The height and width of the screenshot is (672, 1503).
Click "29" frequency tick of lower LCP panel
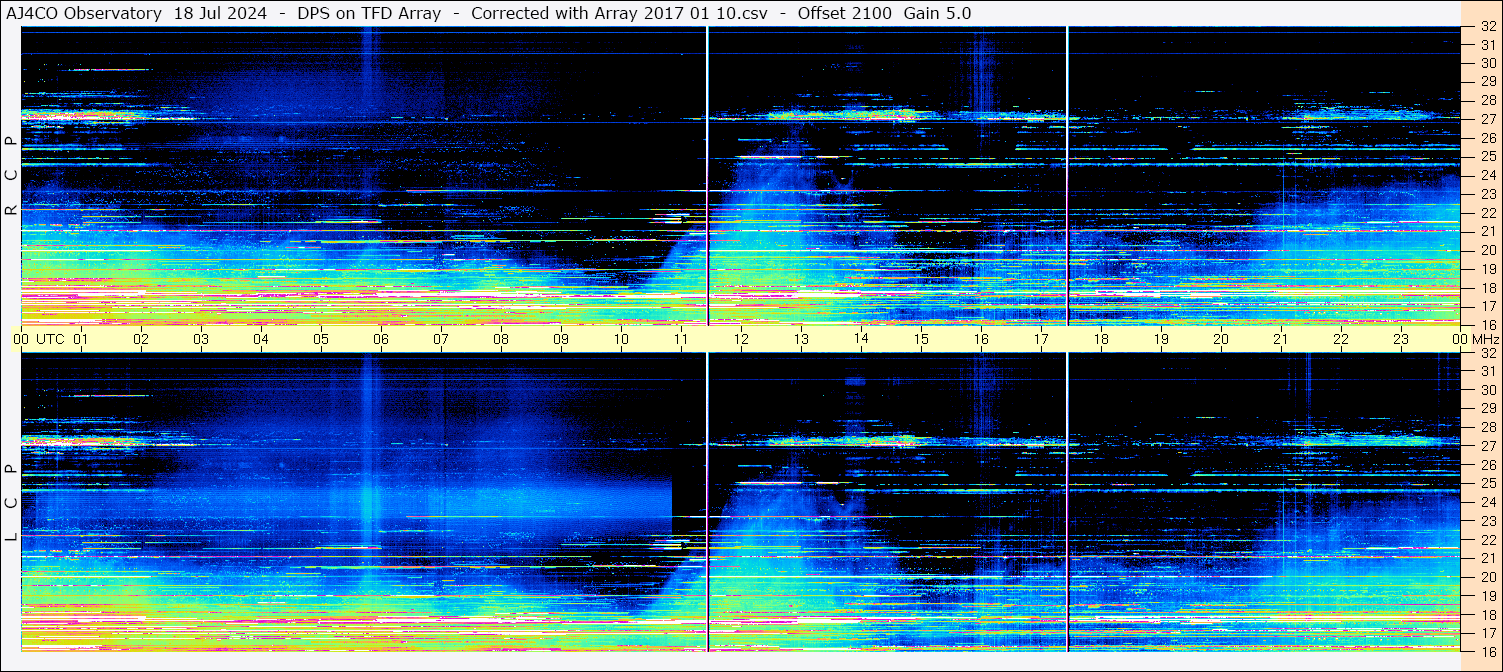(1487, 408)
